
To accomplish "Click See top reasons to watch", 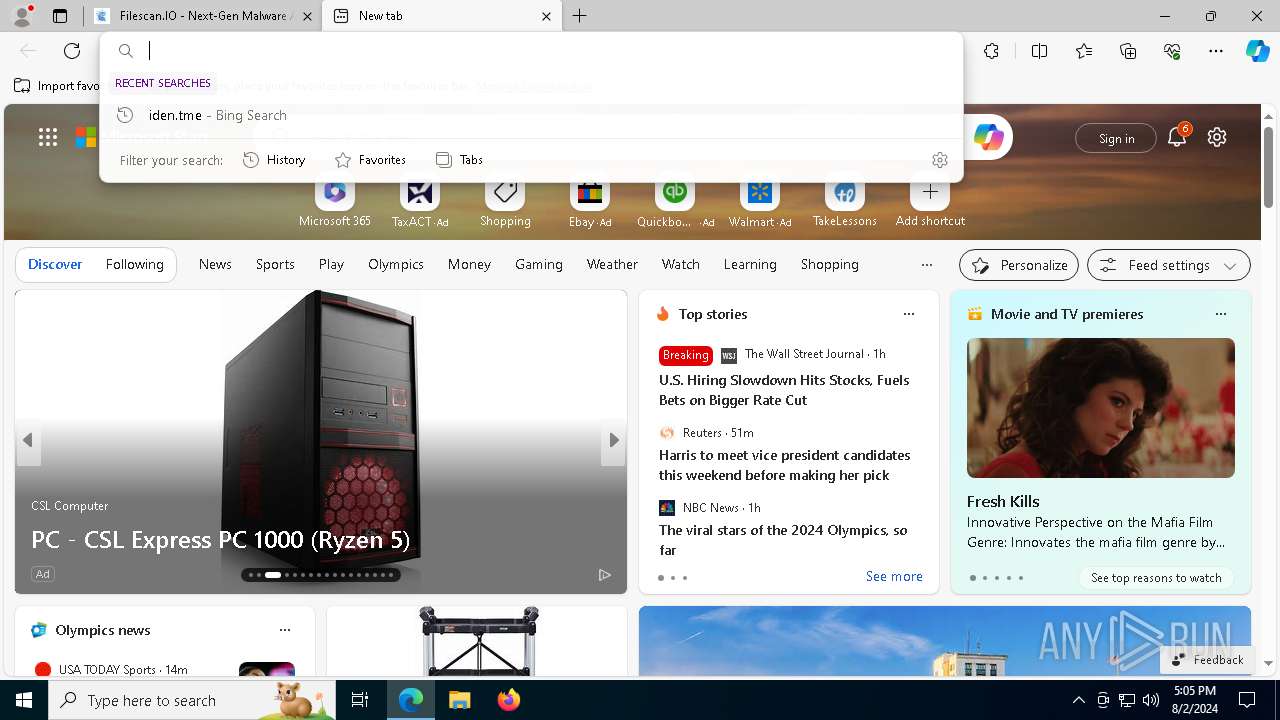I will point(1156,578).
